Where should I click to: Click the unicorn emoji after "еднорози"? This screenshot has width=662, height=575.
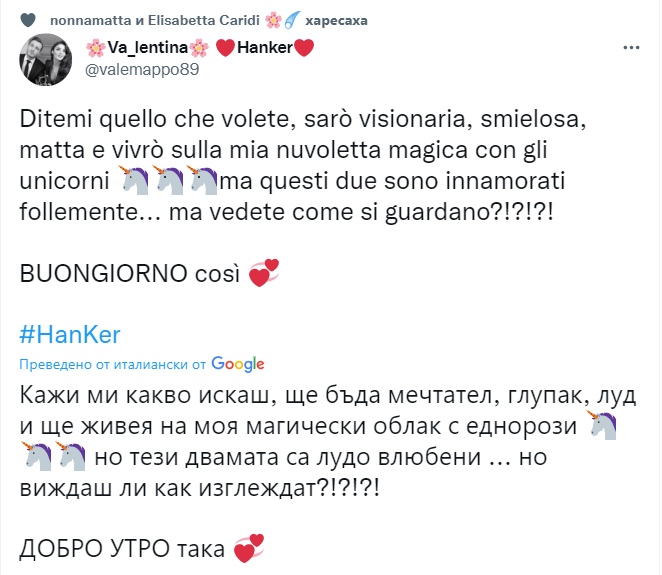pos(601,426)
